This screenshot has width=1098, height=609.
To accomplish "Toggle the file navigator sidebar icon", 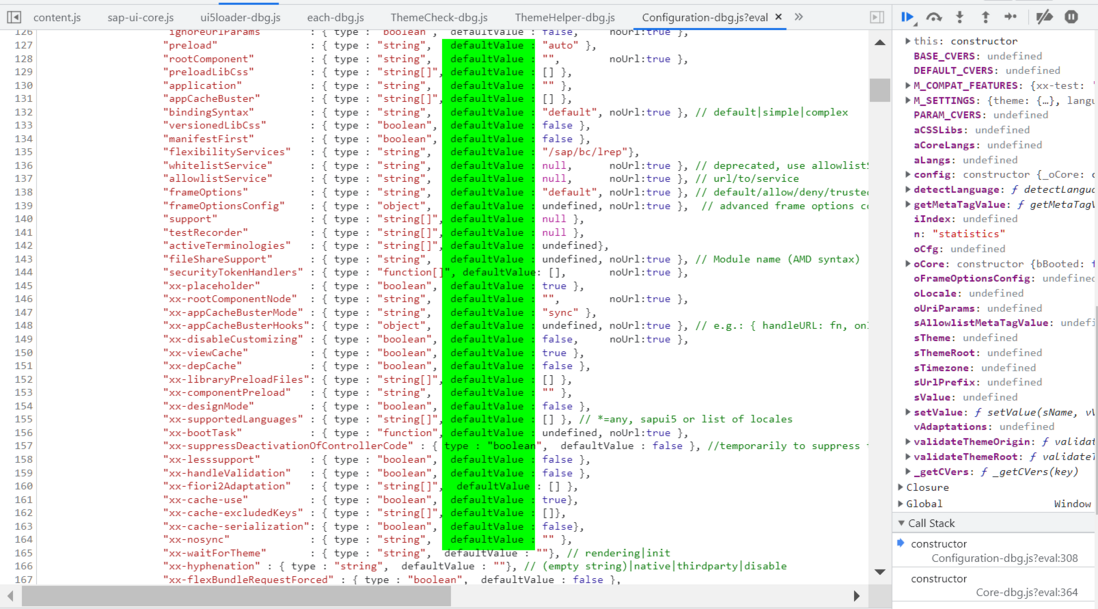I will tap(14, 17).
